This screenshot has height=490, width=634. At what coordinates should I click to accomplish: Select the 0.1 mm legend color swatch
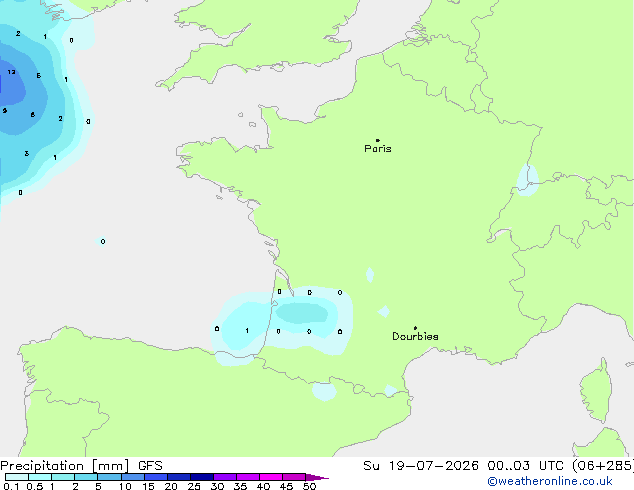[17, 477]
